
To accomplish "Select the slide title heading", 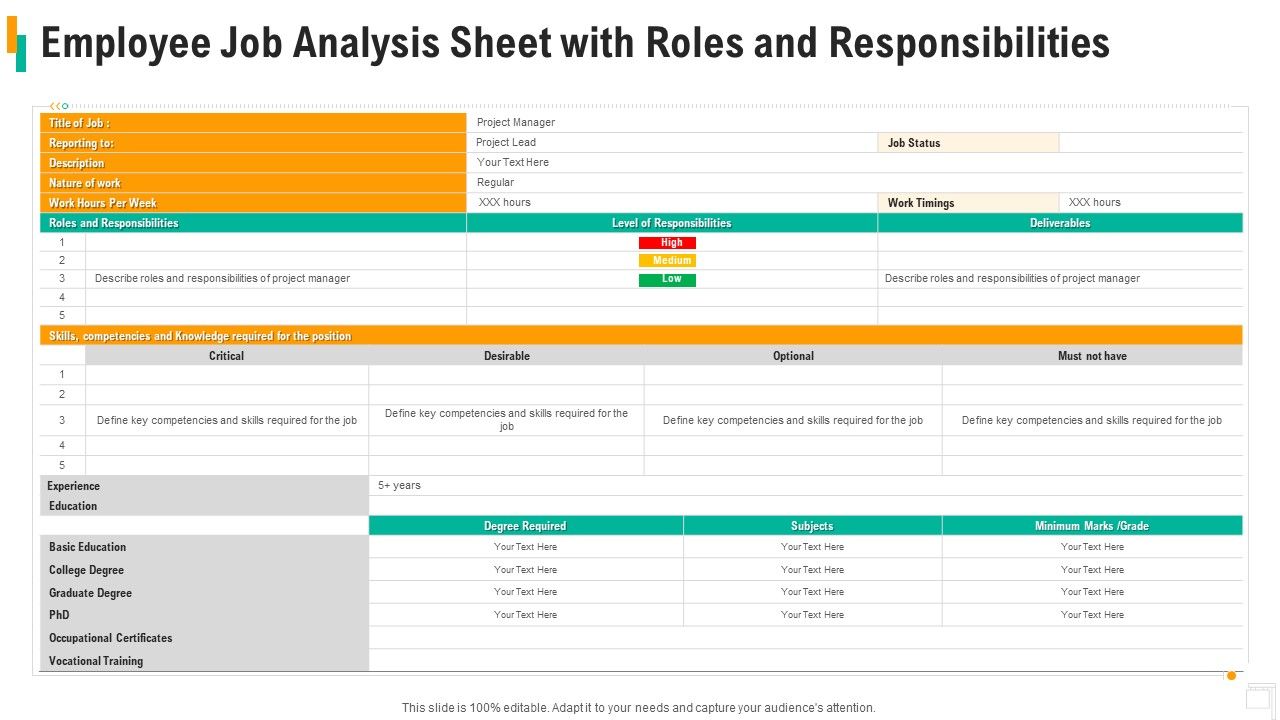I will [x=575, y=44].
